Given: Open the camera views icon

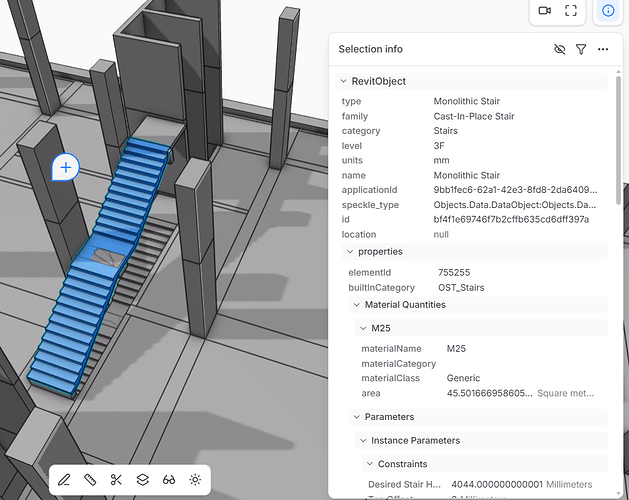Looking at the screenshot, I should tap(544, 10).
